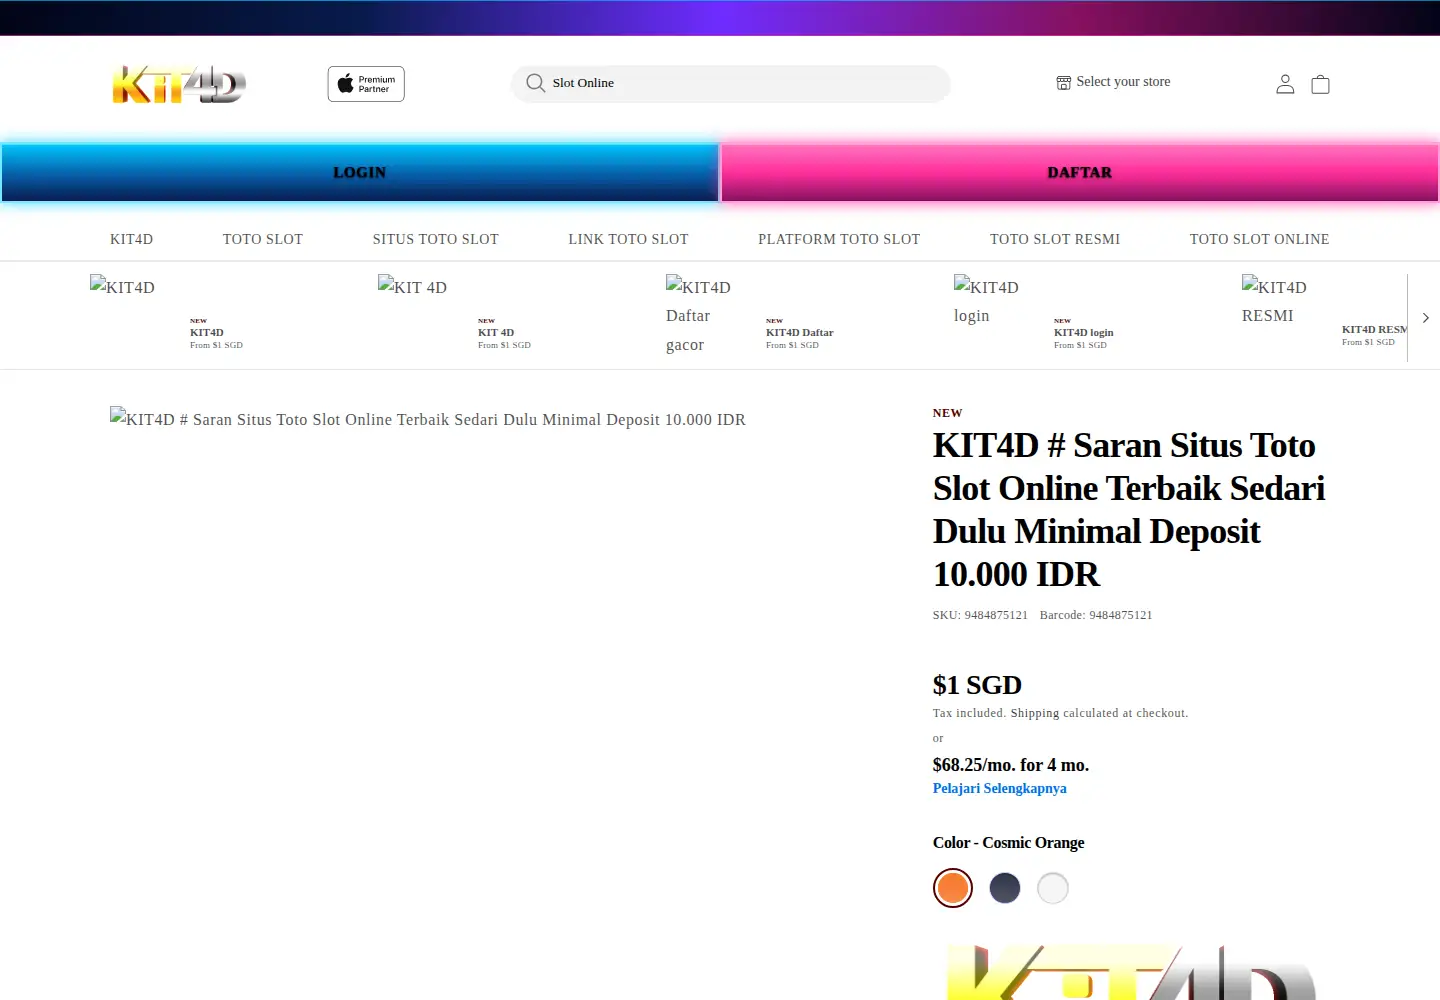Open TOTO SLOT ONLINE menu item

(x=1260, y=239)
